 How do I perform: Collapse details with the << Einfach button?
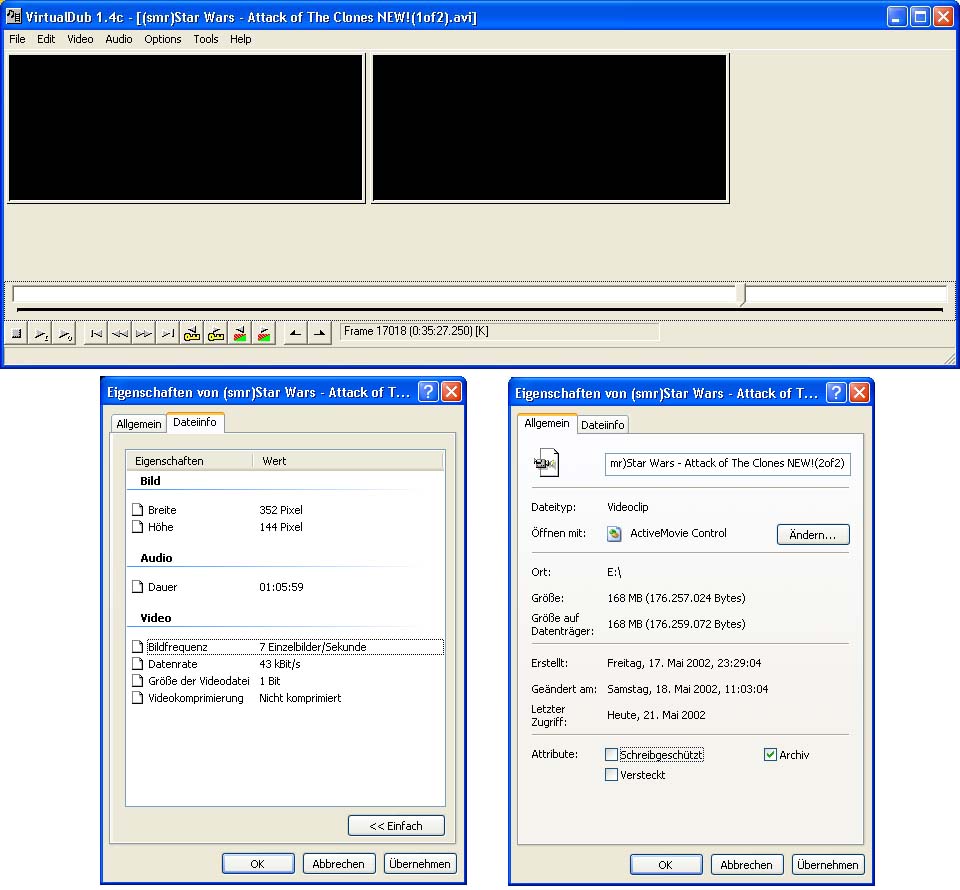tap(396, 826)
